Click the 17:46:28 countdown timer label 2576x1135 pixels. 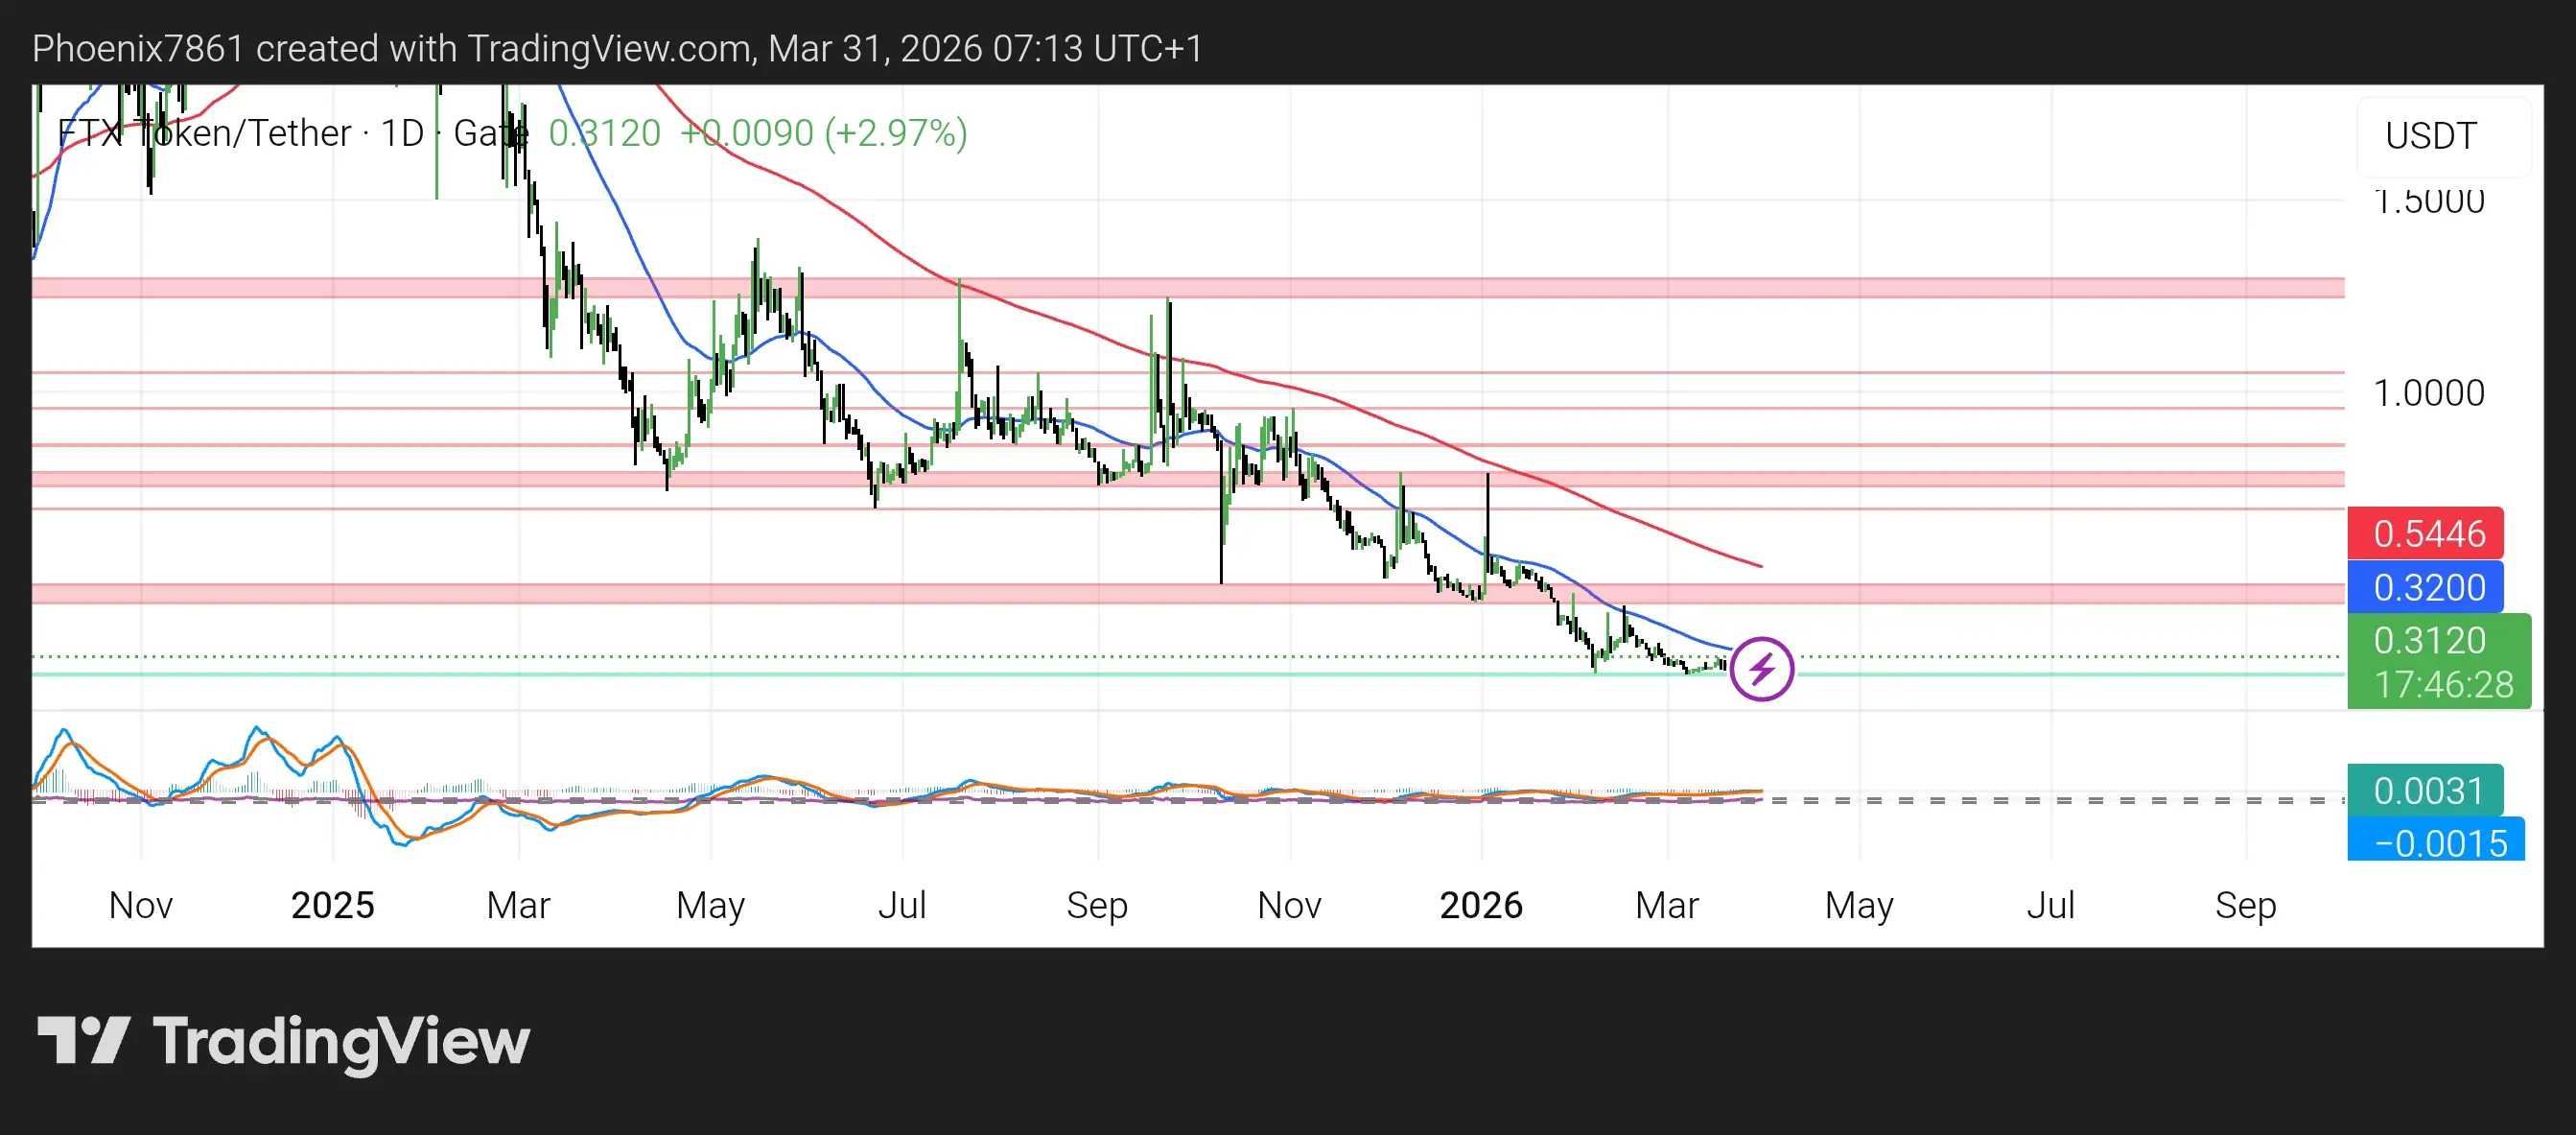pos(2442,685)
